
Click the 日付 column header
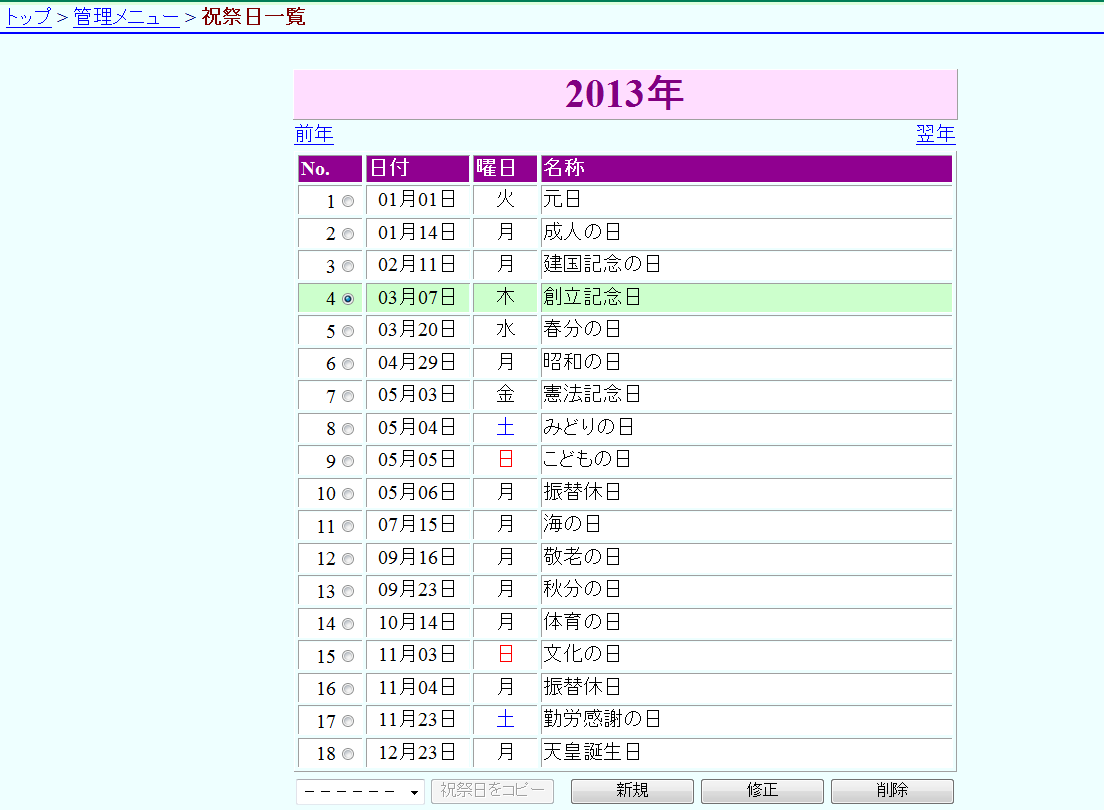click(x=418, y=168)
